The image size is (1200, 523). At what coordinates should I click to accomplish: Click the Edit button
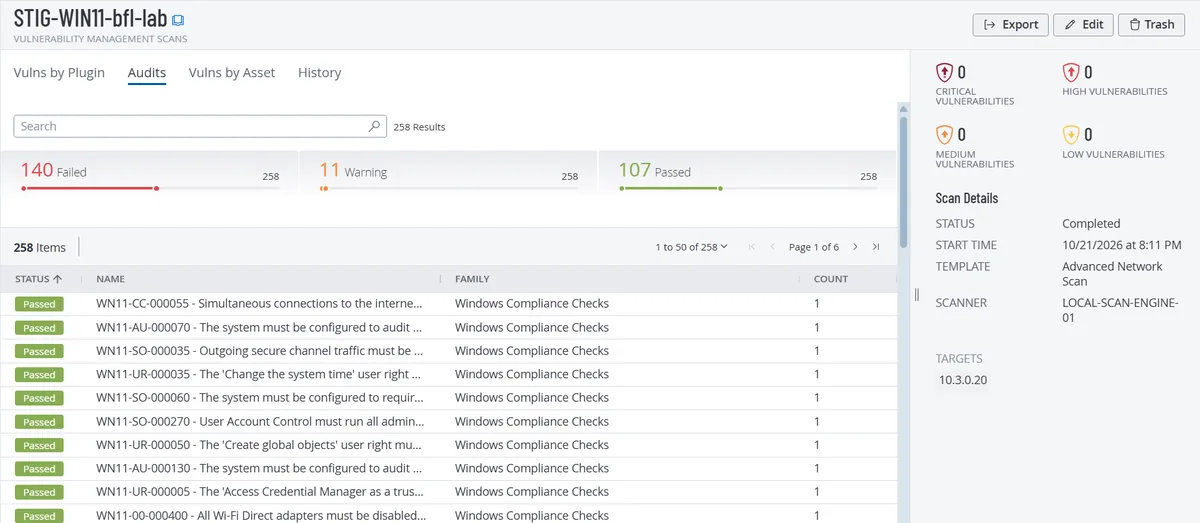click(1083, 24)
